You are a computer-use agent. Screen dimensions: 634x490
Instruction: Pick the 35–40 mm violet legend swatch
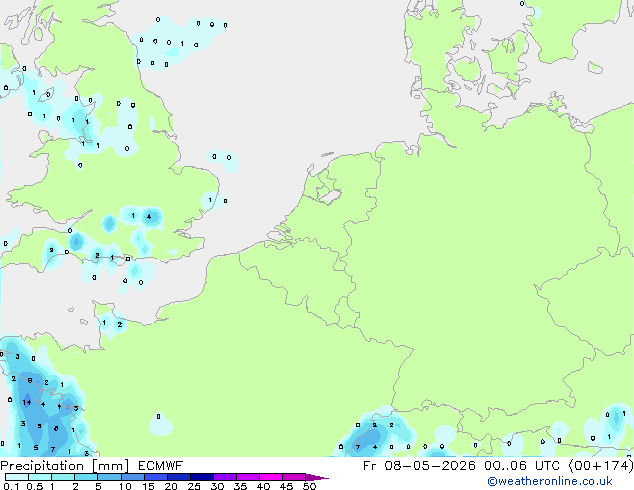[x=248, y=477]
